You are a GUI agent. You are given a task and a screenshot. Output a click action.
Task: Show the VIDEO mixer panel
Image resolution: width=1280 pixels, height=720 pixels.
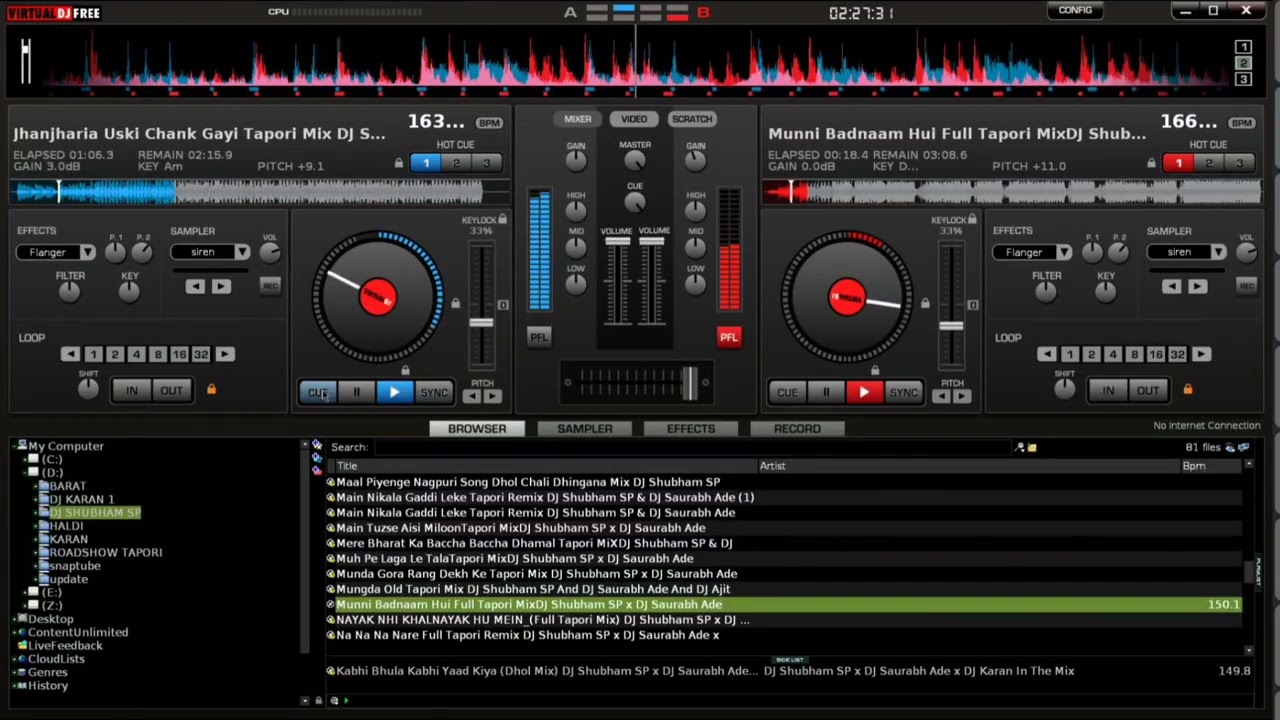(x=634, y=119)
